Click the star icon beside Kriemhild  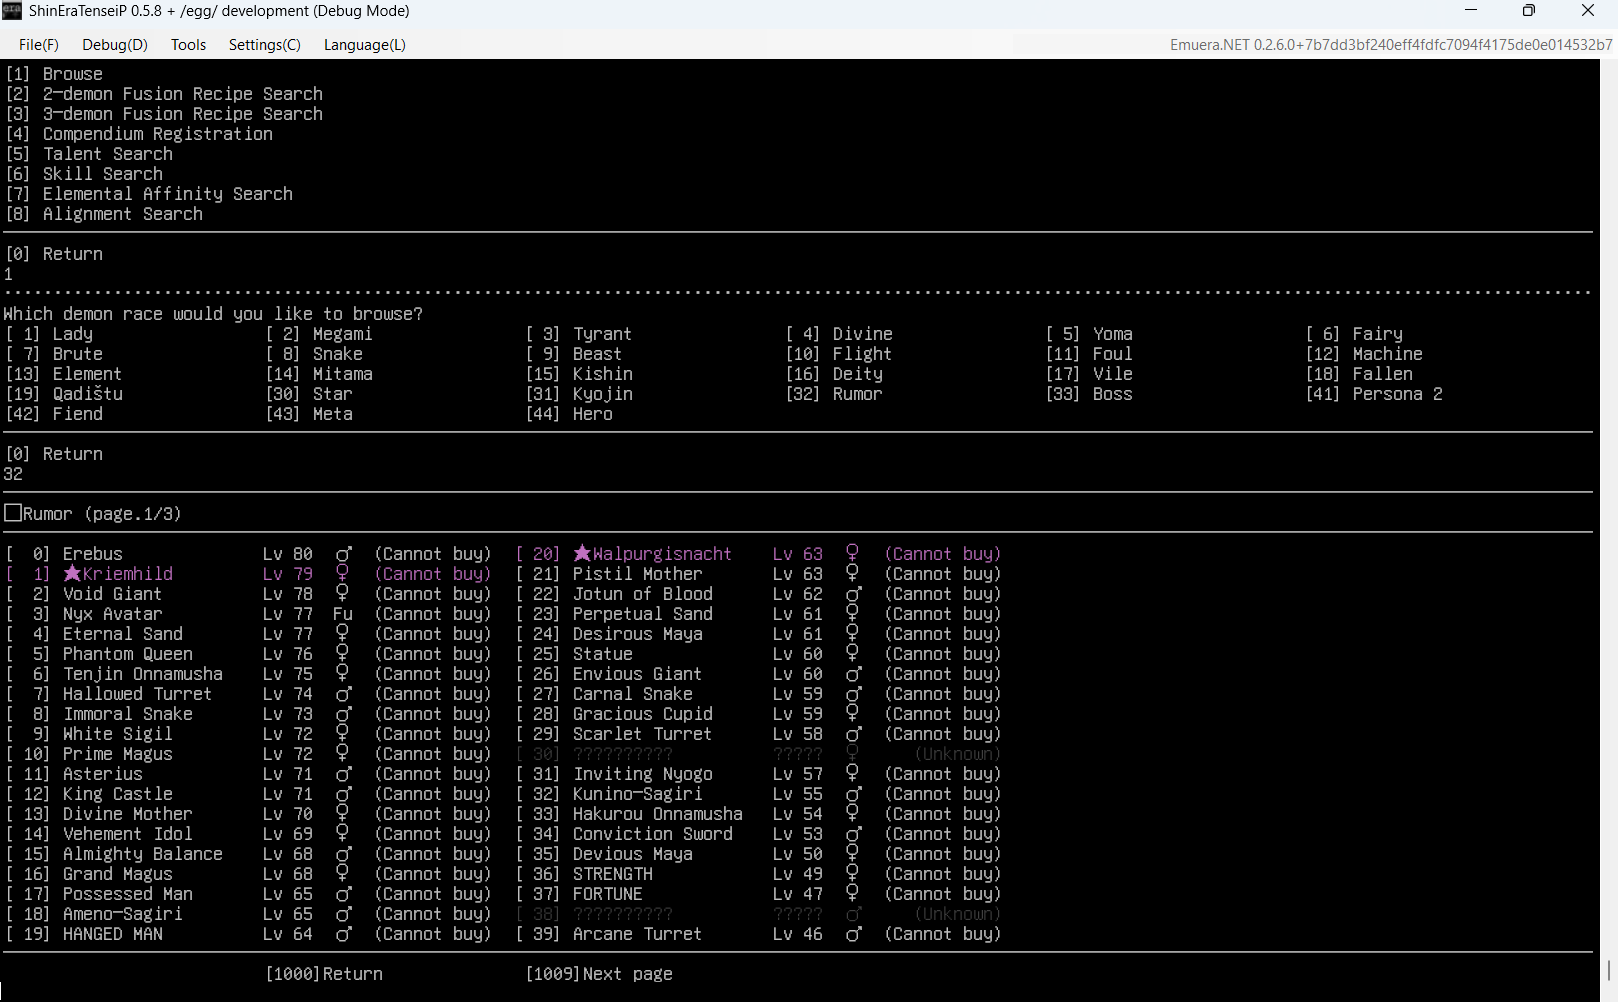click(72, 574)
